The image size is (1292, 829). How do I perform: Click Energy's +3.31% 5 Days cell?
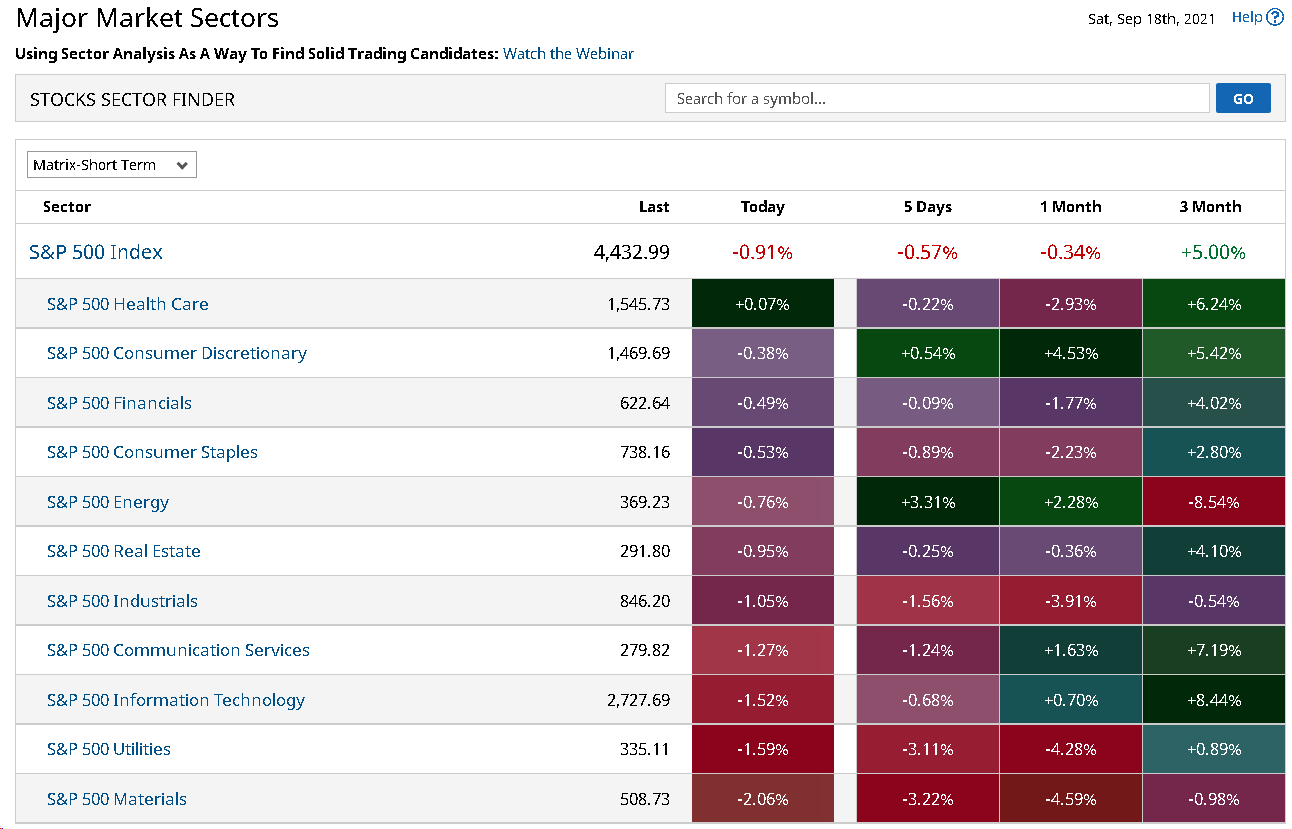(927, 502)
